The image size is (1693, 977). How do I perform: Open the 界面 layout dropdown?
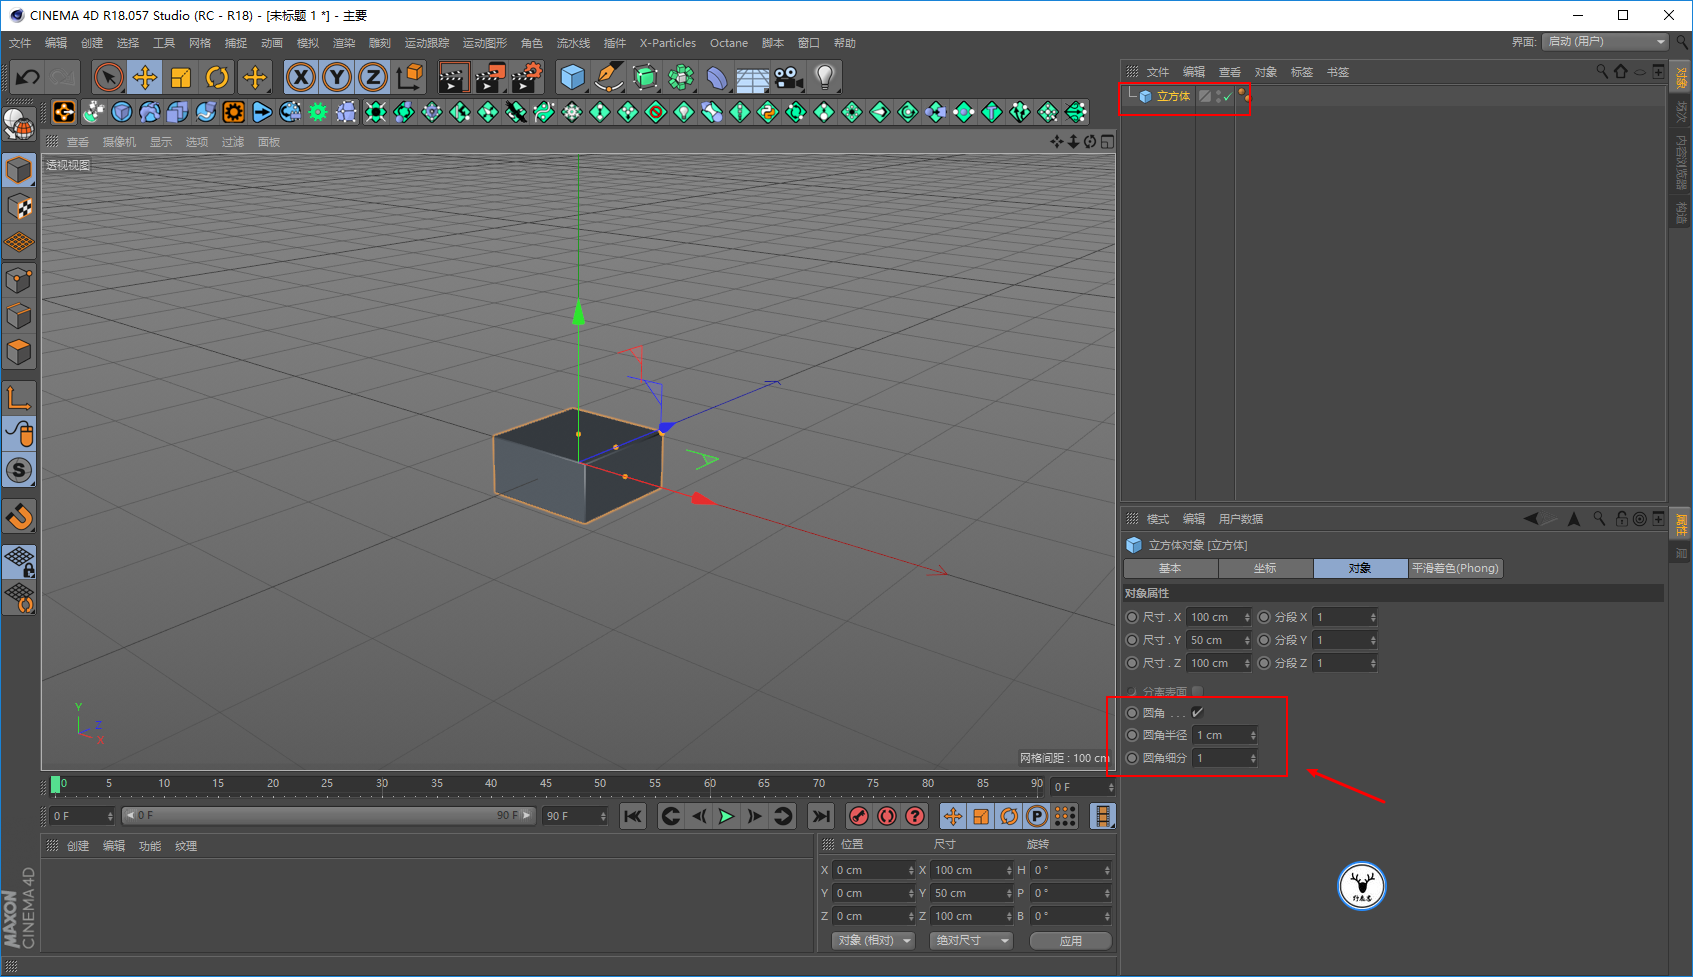coord(1605,42)
